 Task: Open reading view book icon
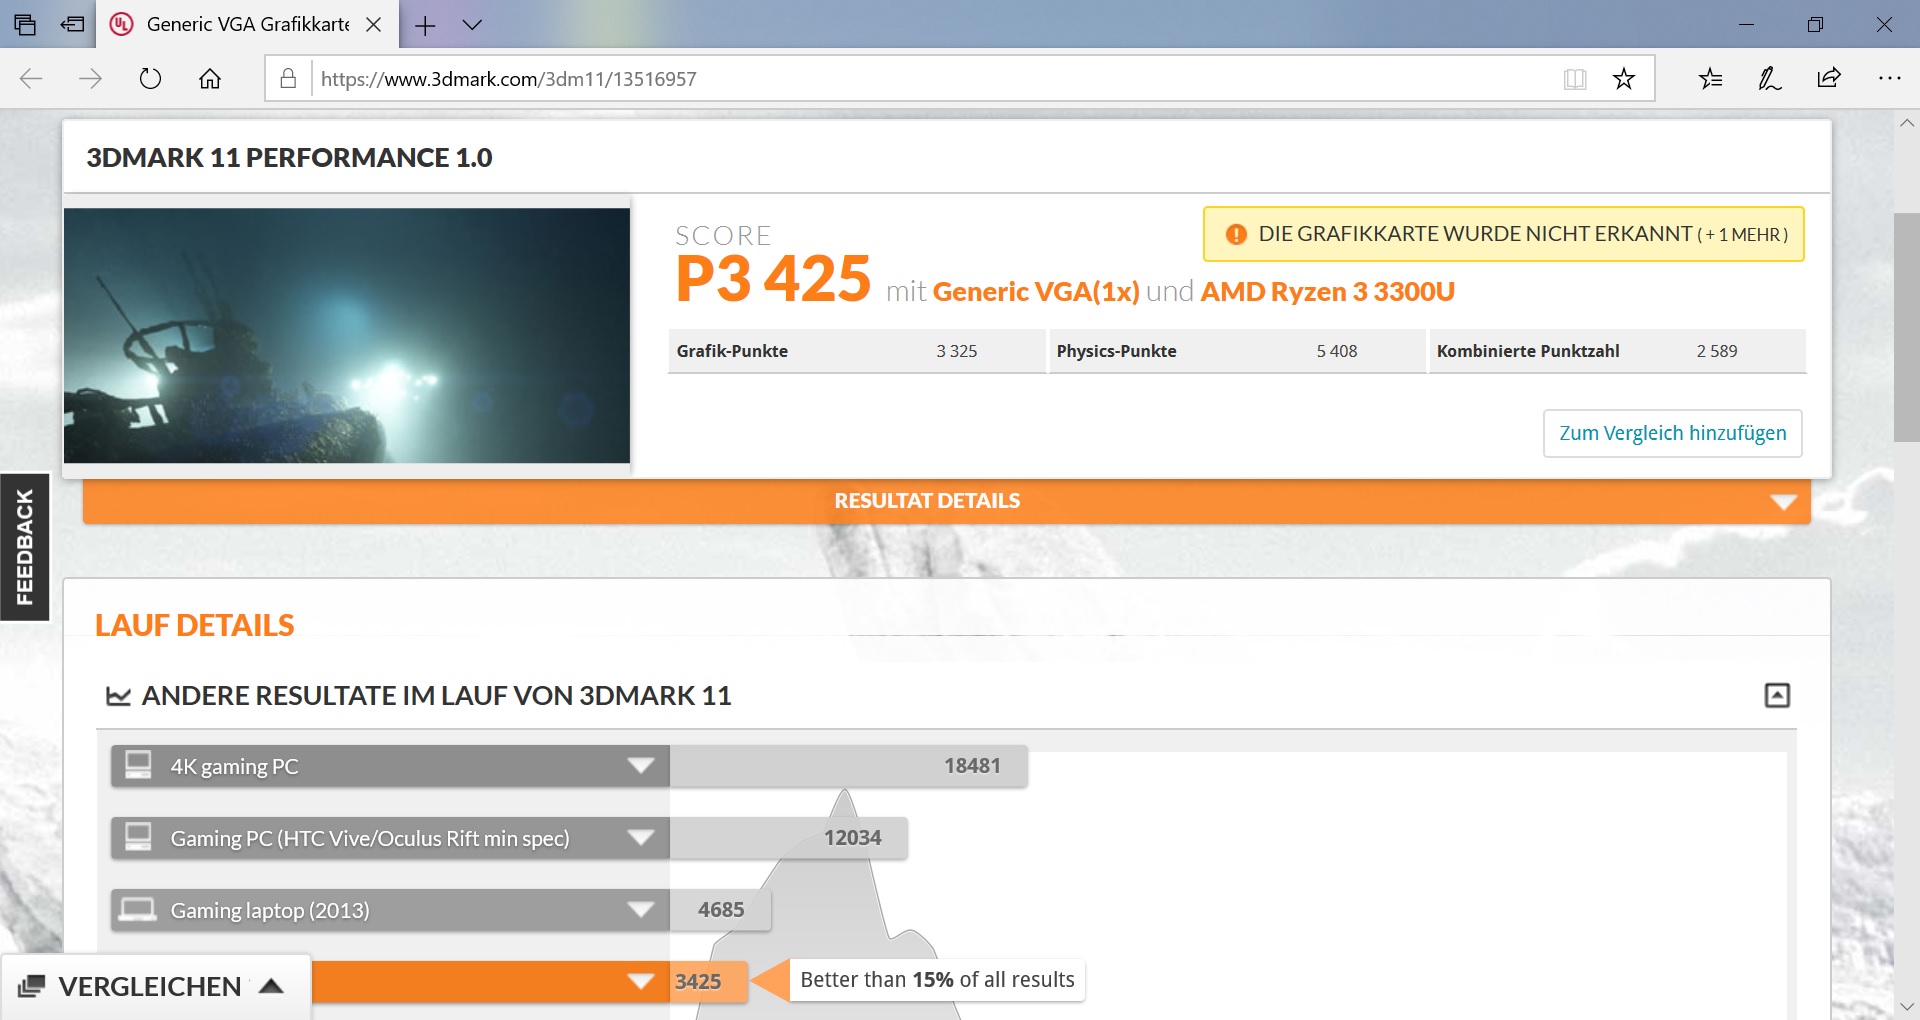(x=1575, y=79)
